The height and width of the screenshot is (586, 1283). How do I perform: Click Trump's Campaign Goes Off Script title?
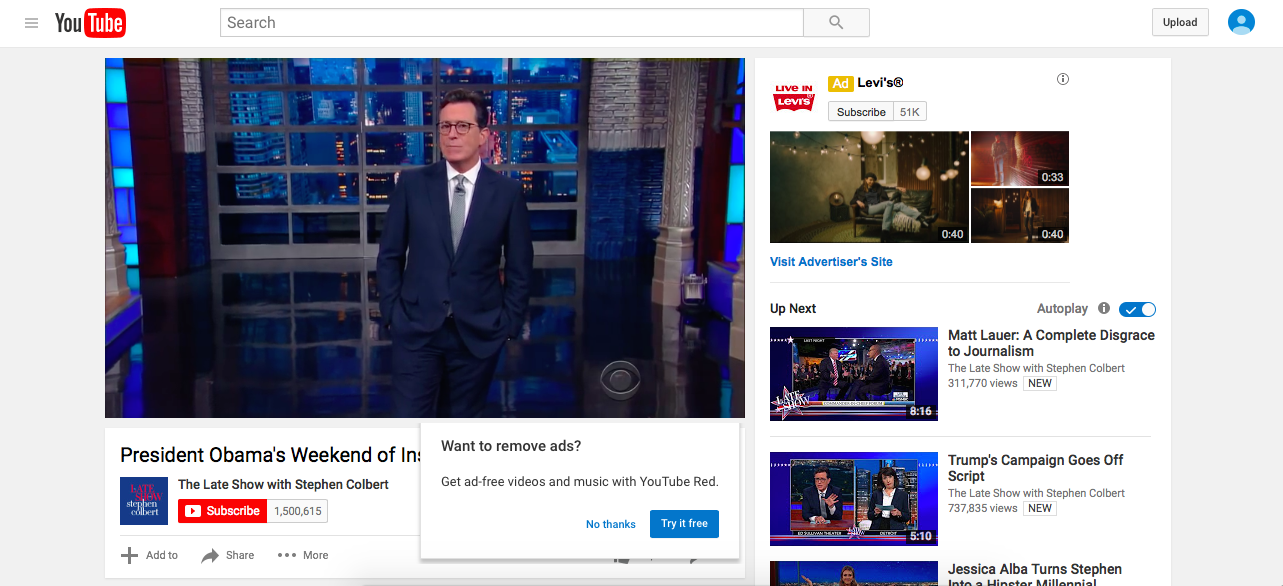tap(1035, 468)
